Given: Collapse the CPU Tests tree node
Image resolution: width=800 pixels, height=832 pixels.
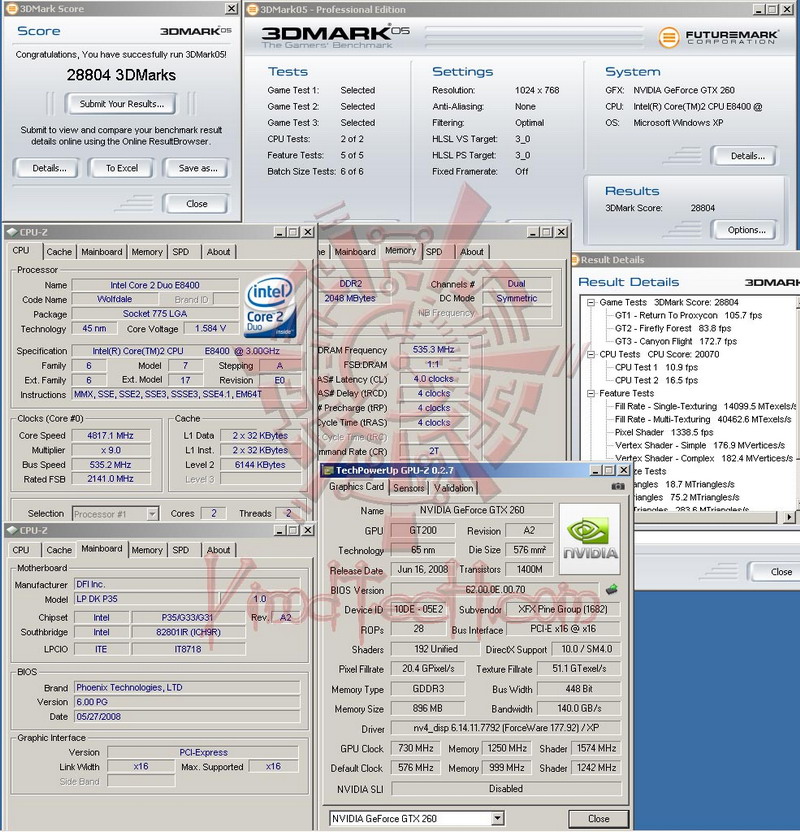Looking at the screenshot, I should click(x=590, y=354).
